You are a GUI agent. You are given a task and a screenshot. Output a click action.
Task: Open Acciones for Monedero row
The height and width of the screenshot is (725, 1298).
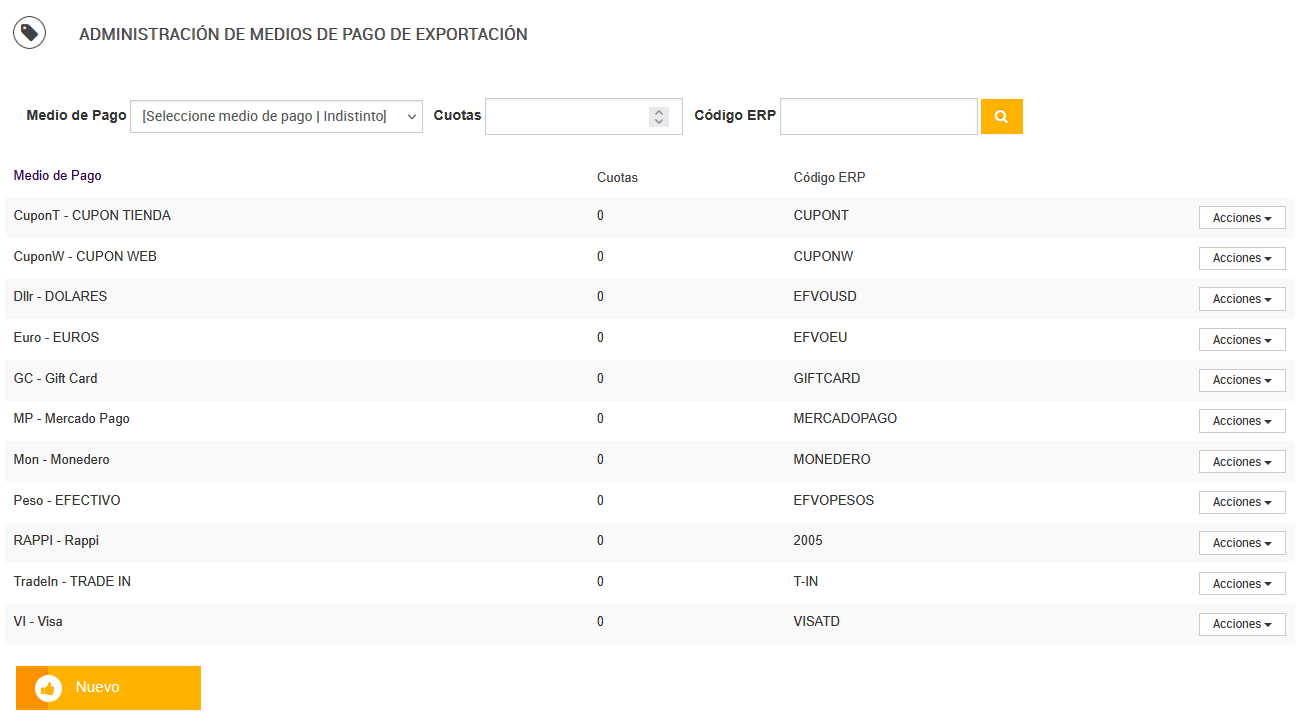1241,462
